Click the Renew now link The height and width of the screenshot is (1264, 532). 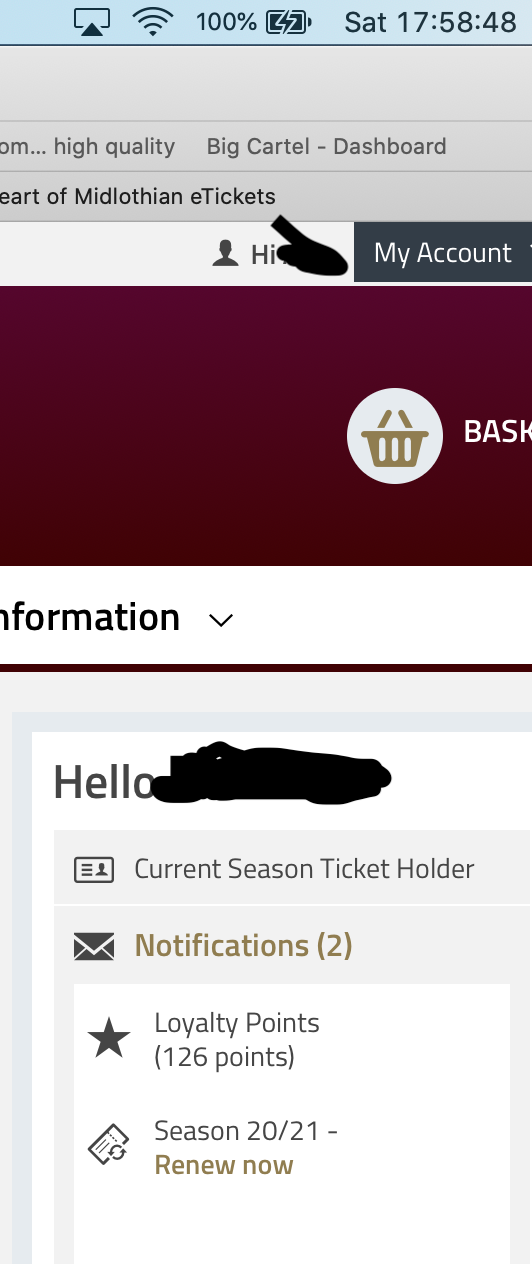(224, 1165)
